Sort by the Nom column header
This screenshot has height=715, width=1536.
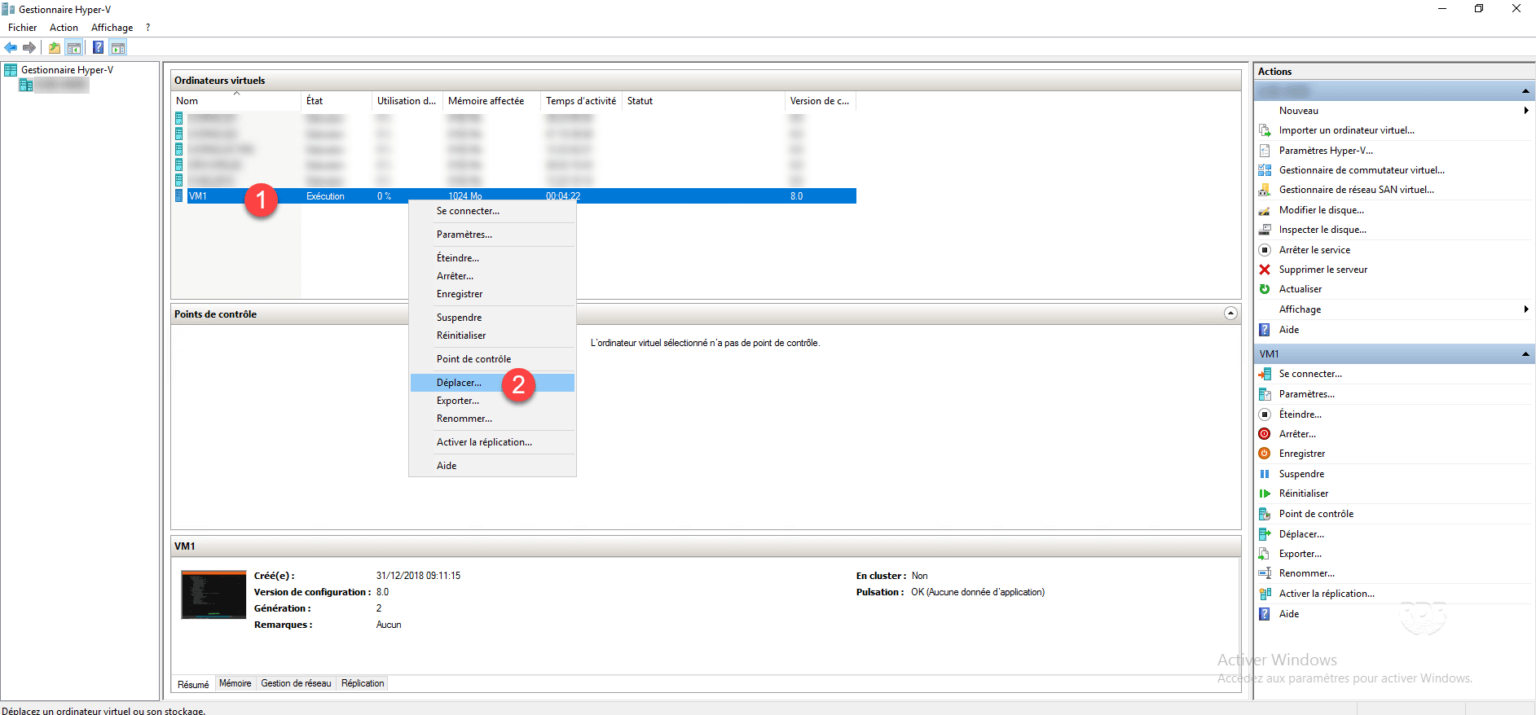tap(236, 101)
